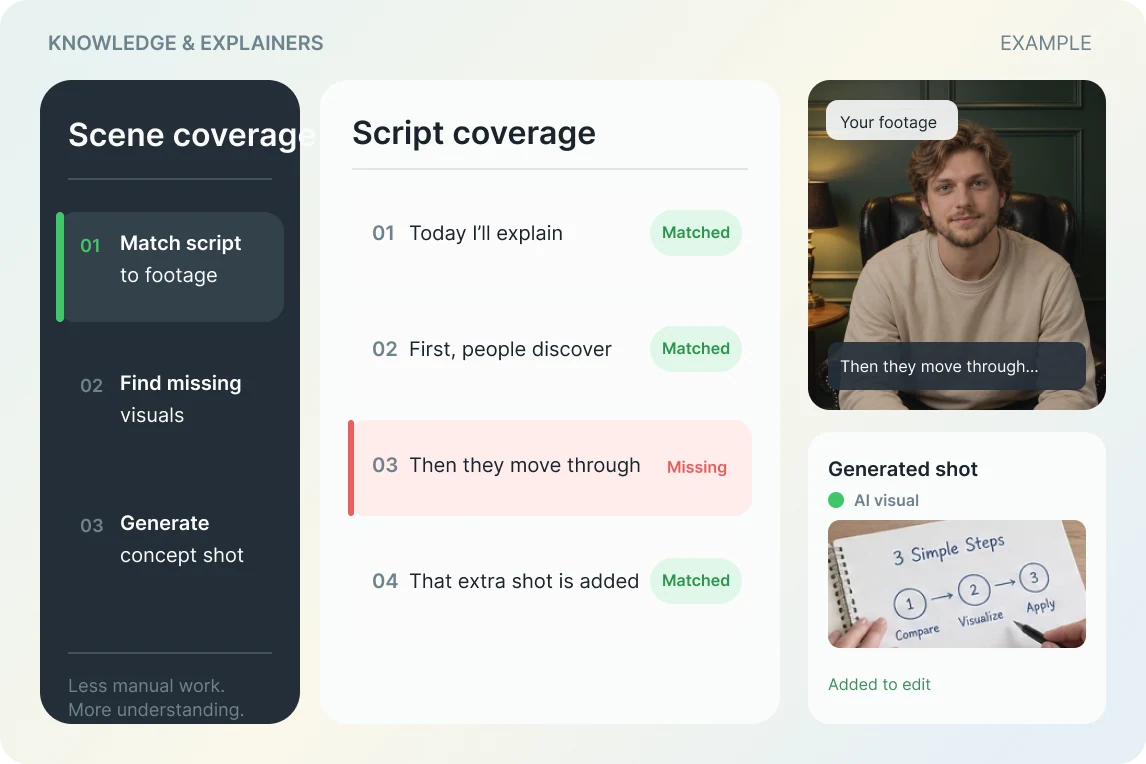The width and height of the screenshot is (1146, 764).
Task: Select script line 'That extra shot is added'
Action: click(x=524, y=581)
